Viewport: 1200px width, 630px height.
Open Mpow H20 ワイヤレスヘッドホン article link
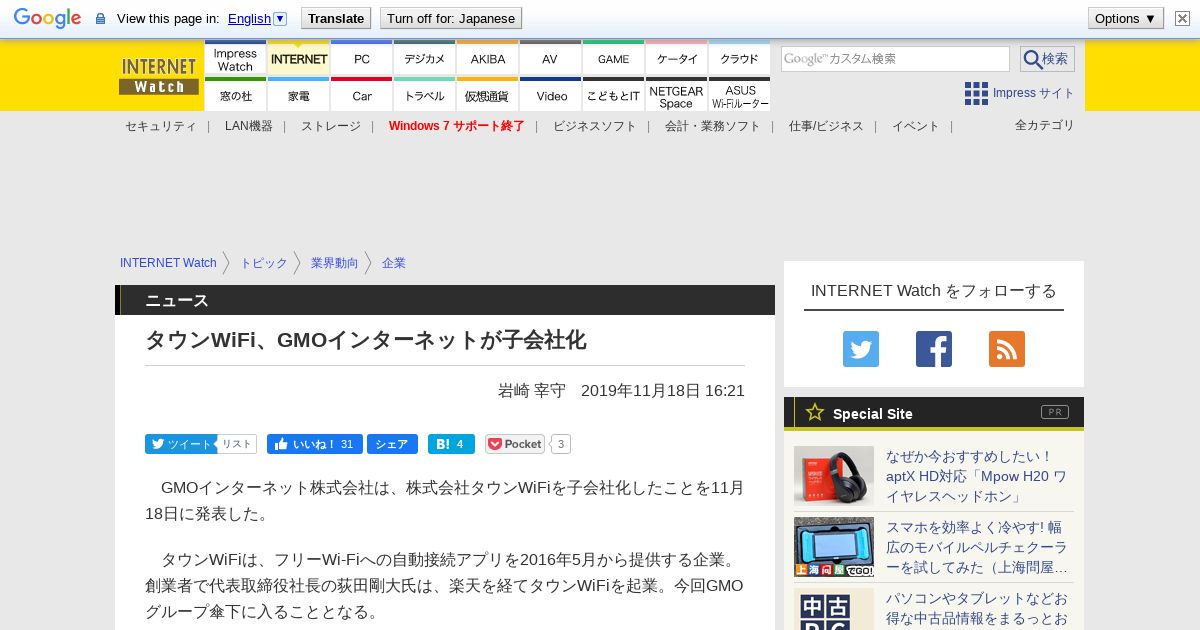pos(977,476)
